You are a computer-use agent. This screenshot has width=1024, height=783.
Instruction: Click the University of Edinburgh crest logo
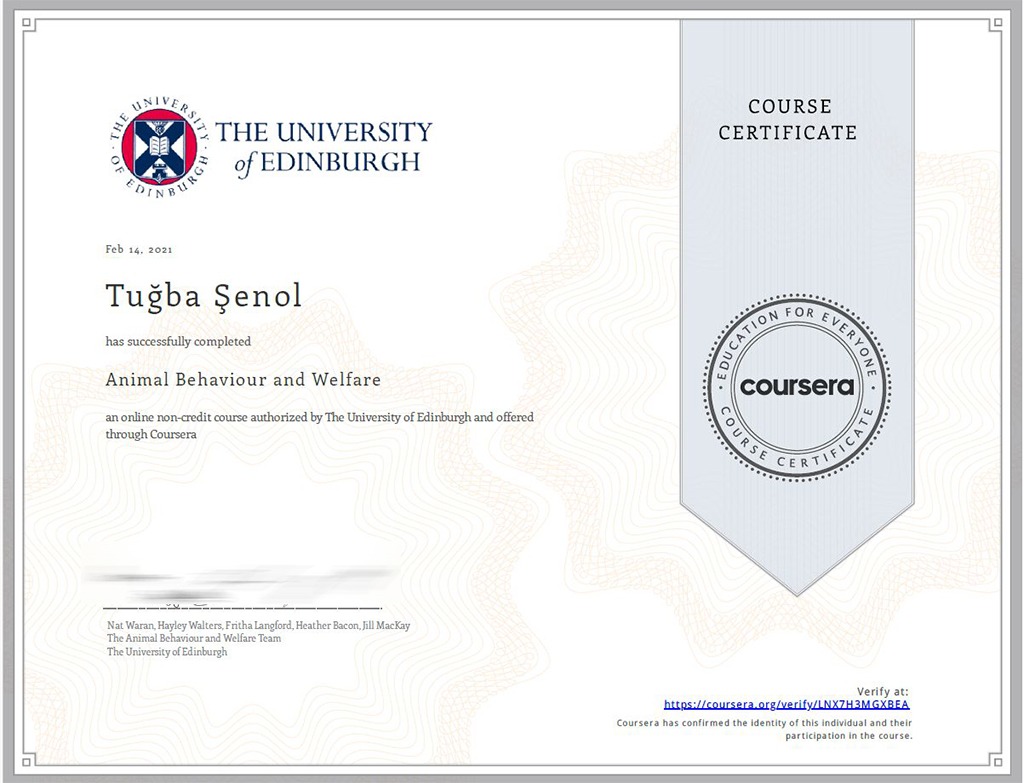pos(158,147)
